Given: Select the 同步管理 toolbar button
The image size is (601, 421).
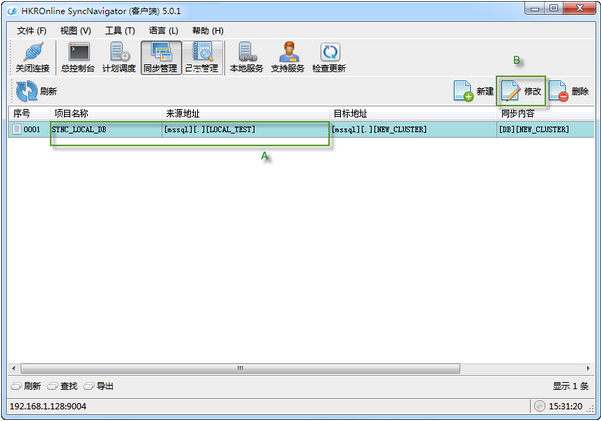Looking at the screenshot, I should (x=161, y=58).
